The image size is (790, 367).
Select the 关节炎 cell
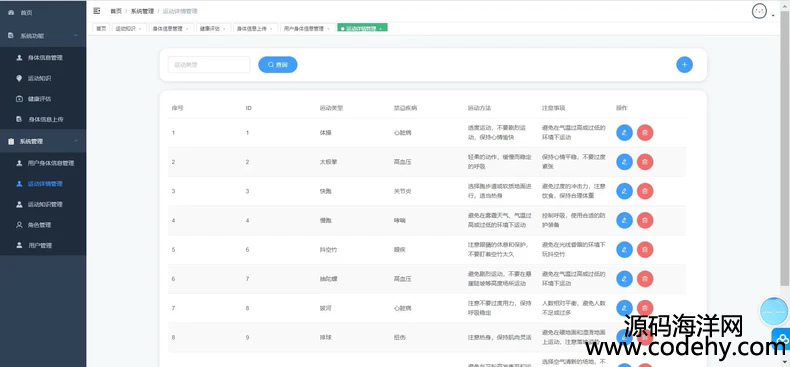pyautogui.click(x=402, y=192)
